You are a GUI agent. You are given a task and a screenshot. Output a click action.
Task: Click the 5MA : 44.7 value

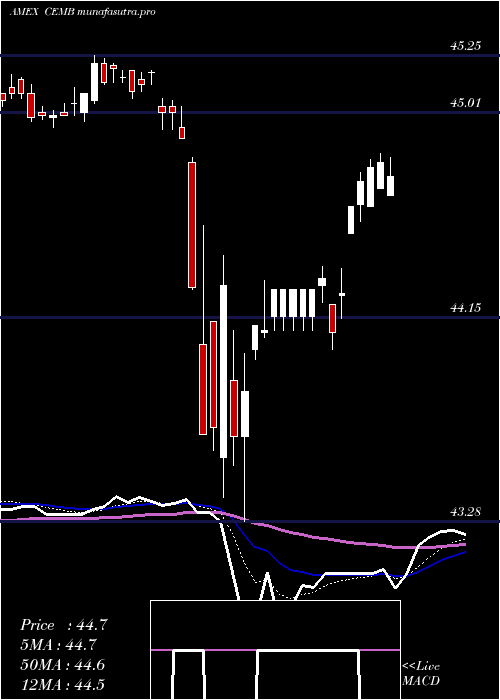(59, 645)
